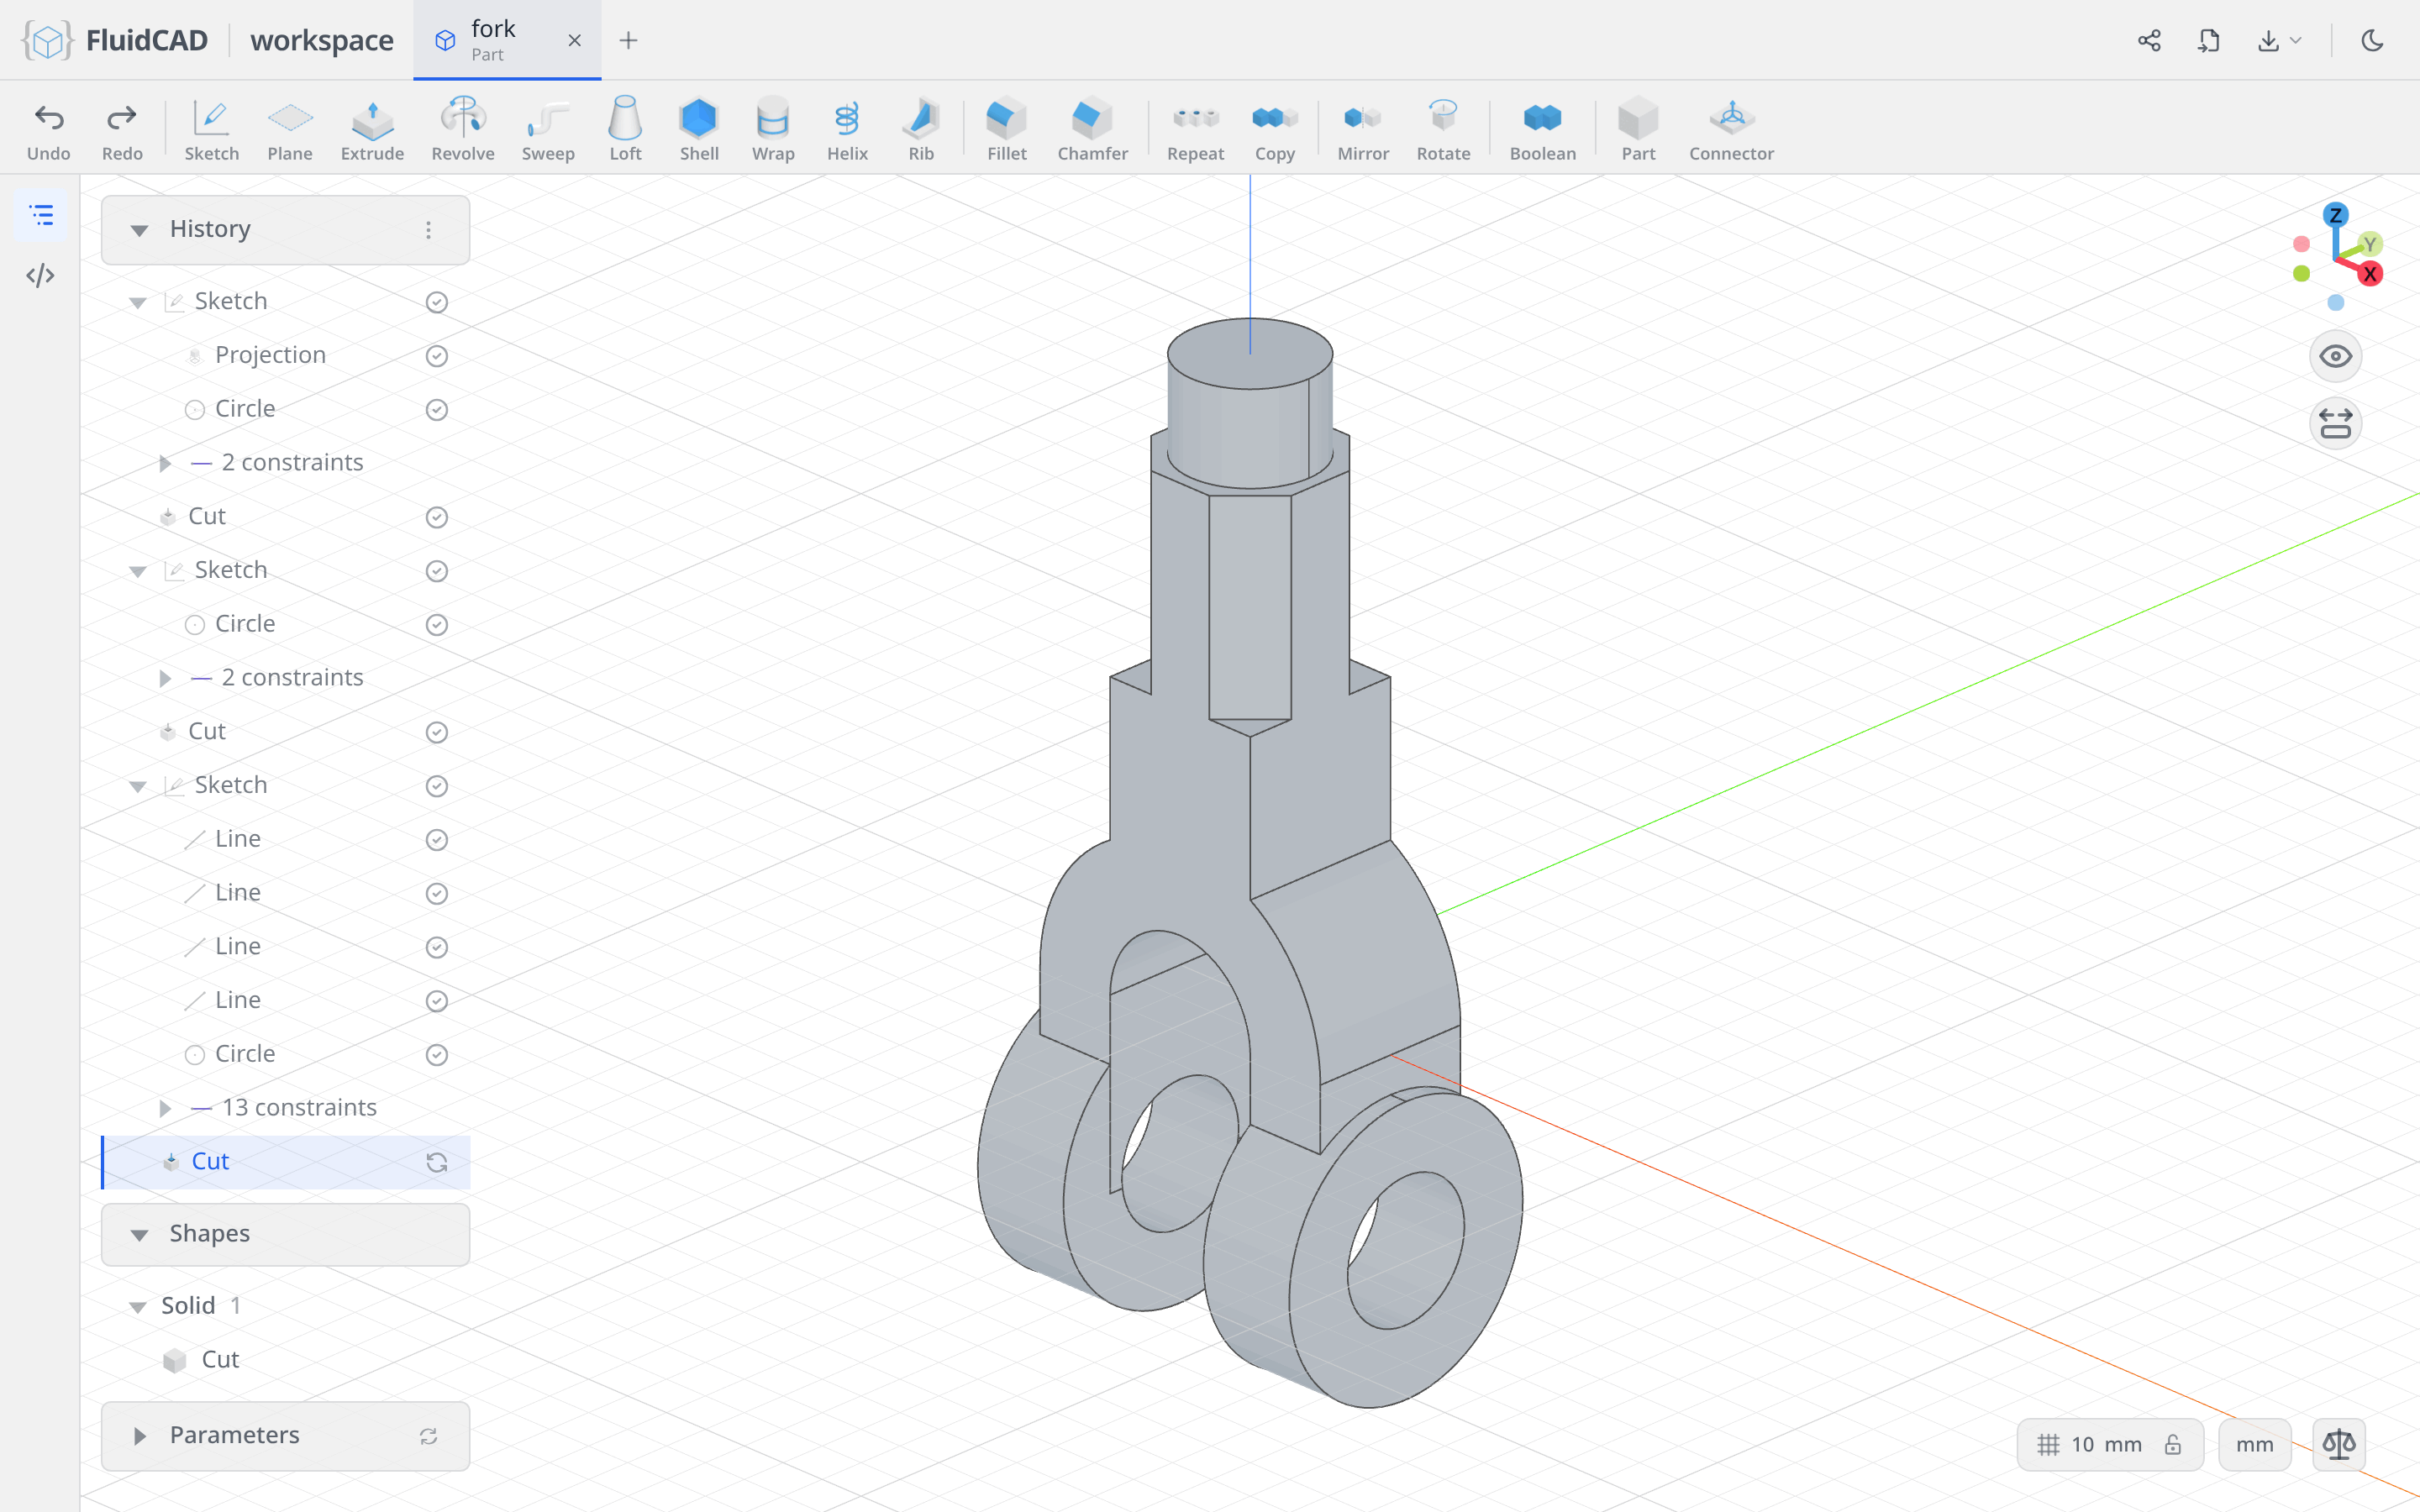This screenshot has width=2420, height=1512.
Task: Click the Z axis on view gizmo
Action: coord(2335,214)
